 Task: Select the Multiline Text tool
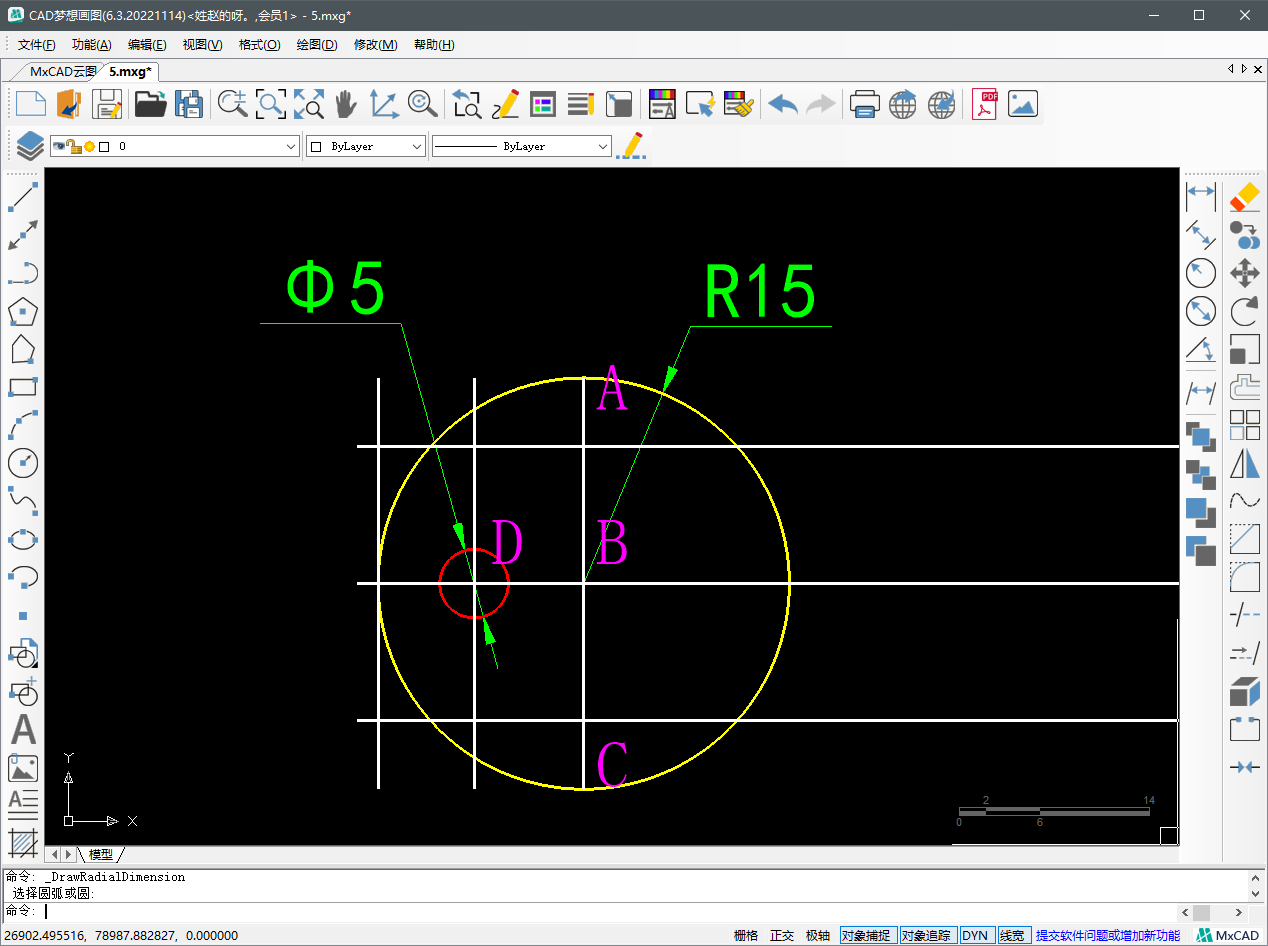[x=23, y=805]
